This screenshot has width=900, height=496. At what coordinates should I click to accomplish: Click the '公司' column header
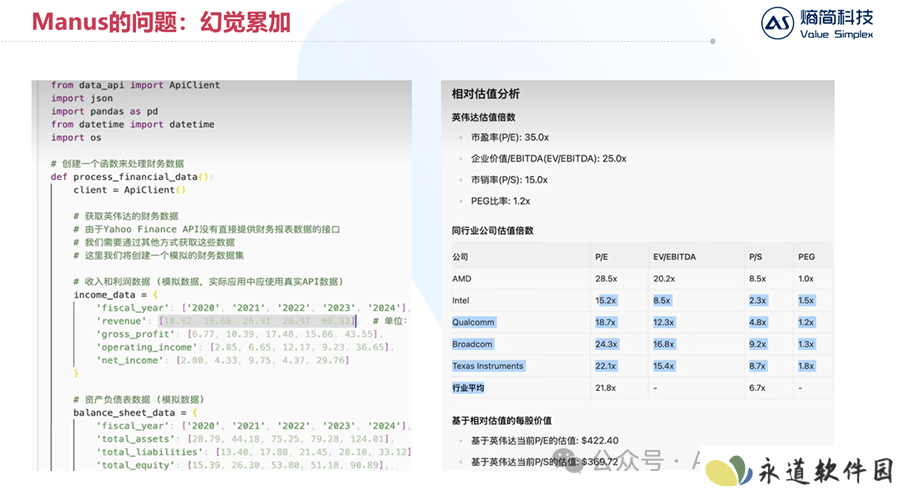pos(460,257)
